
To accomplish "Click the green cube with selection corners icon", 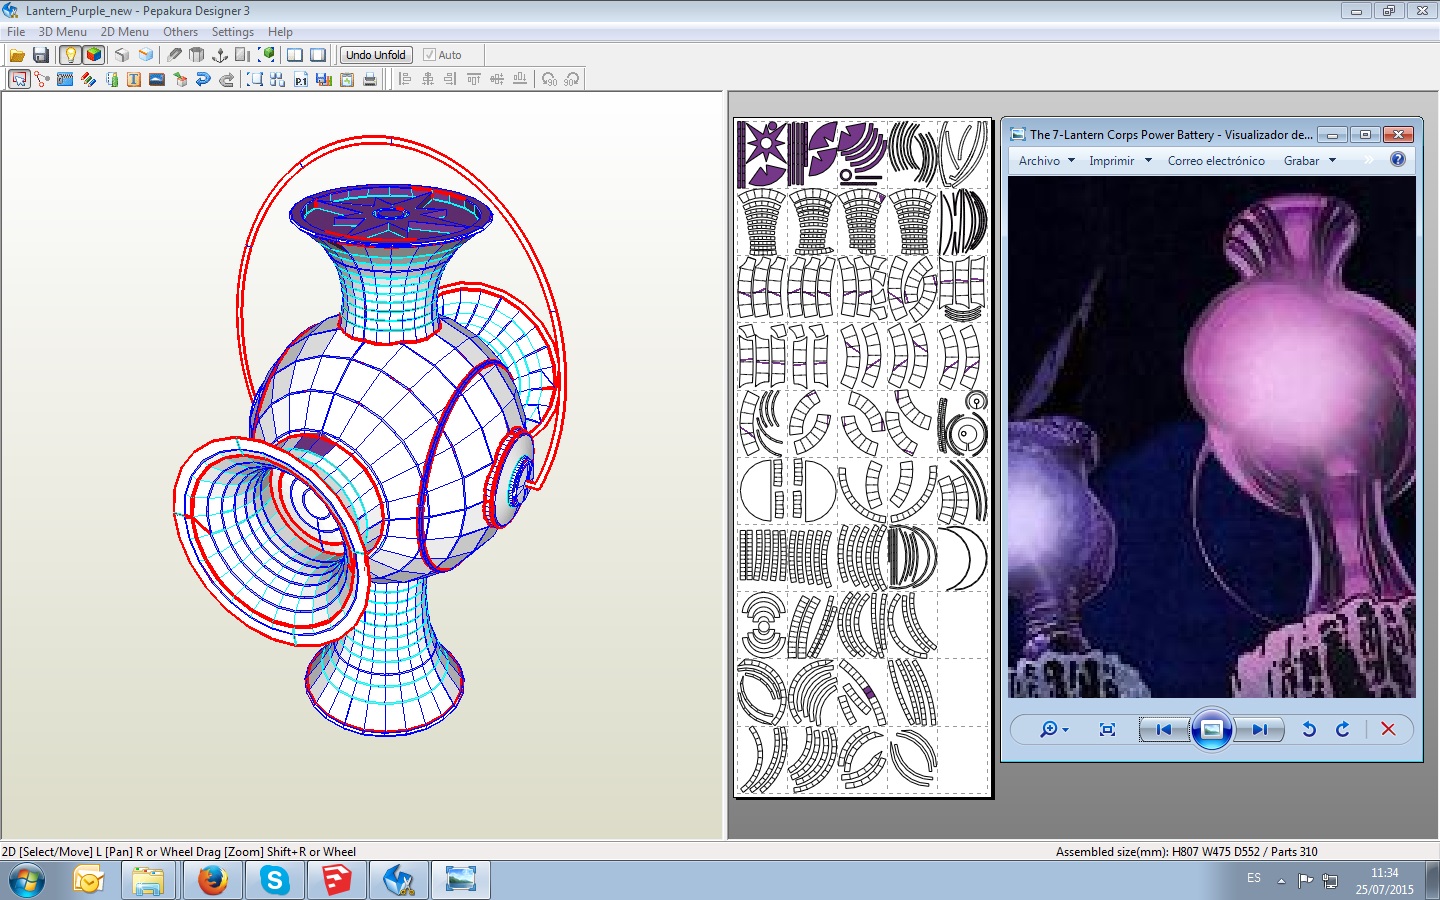I will [267, 55].
